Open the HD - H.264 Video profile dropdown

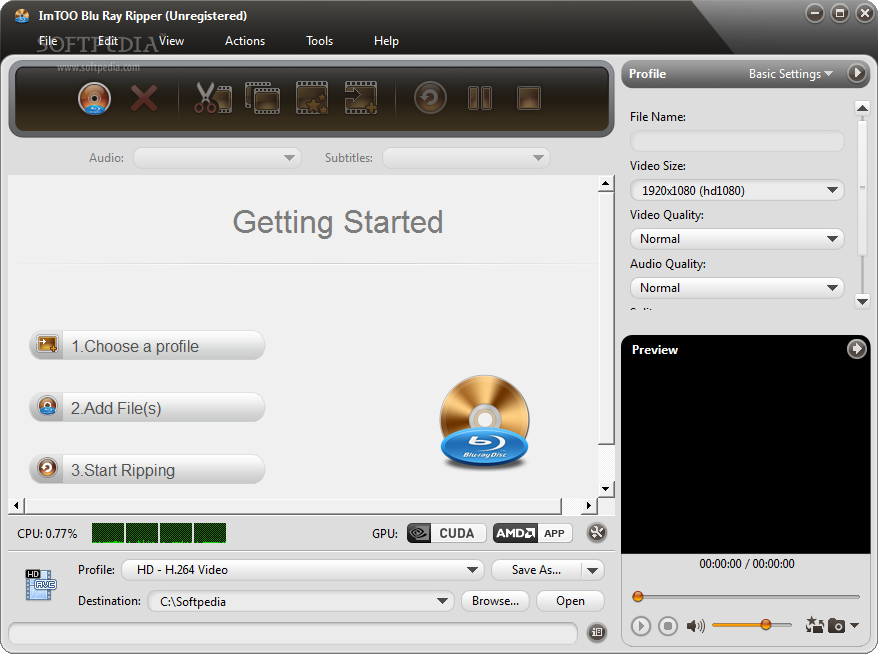coord(303,570)
